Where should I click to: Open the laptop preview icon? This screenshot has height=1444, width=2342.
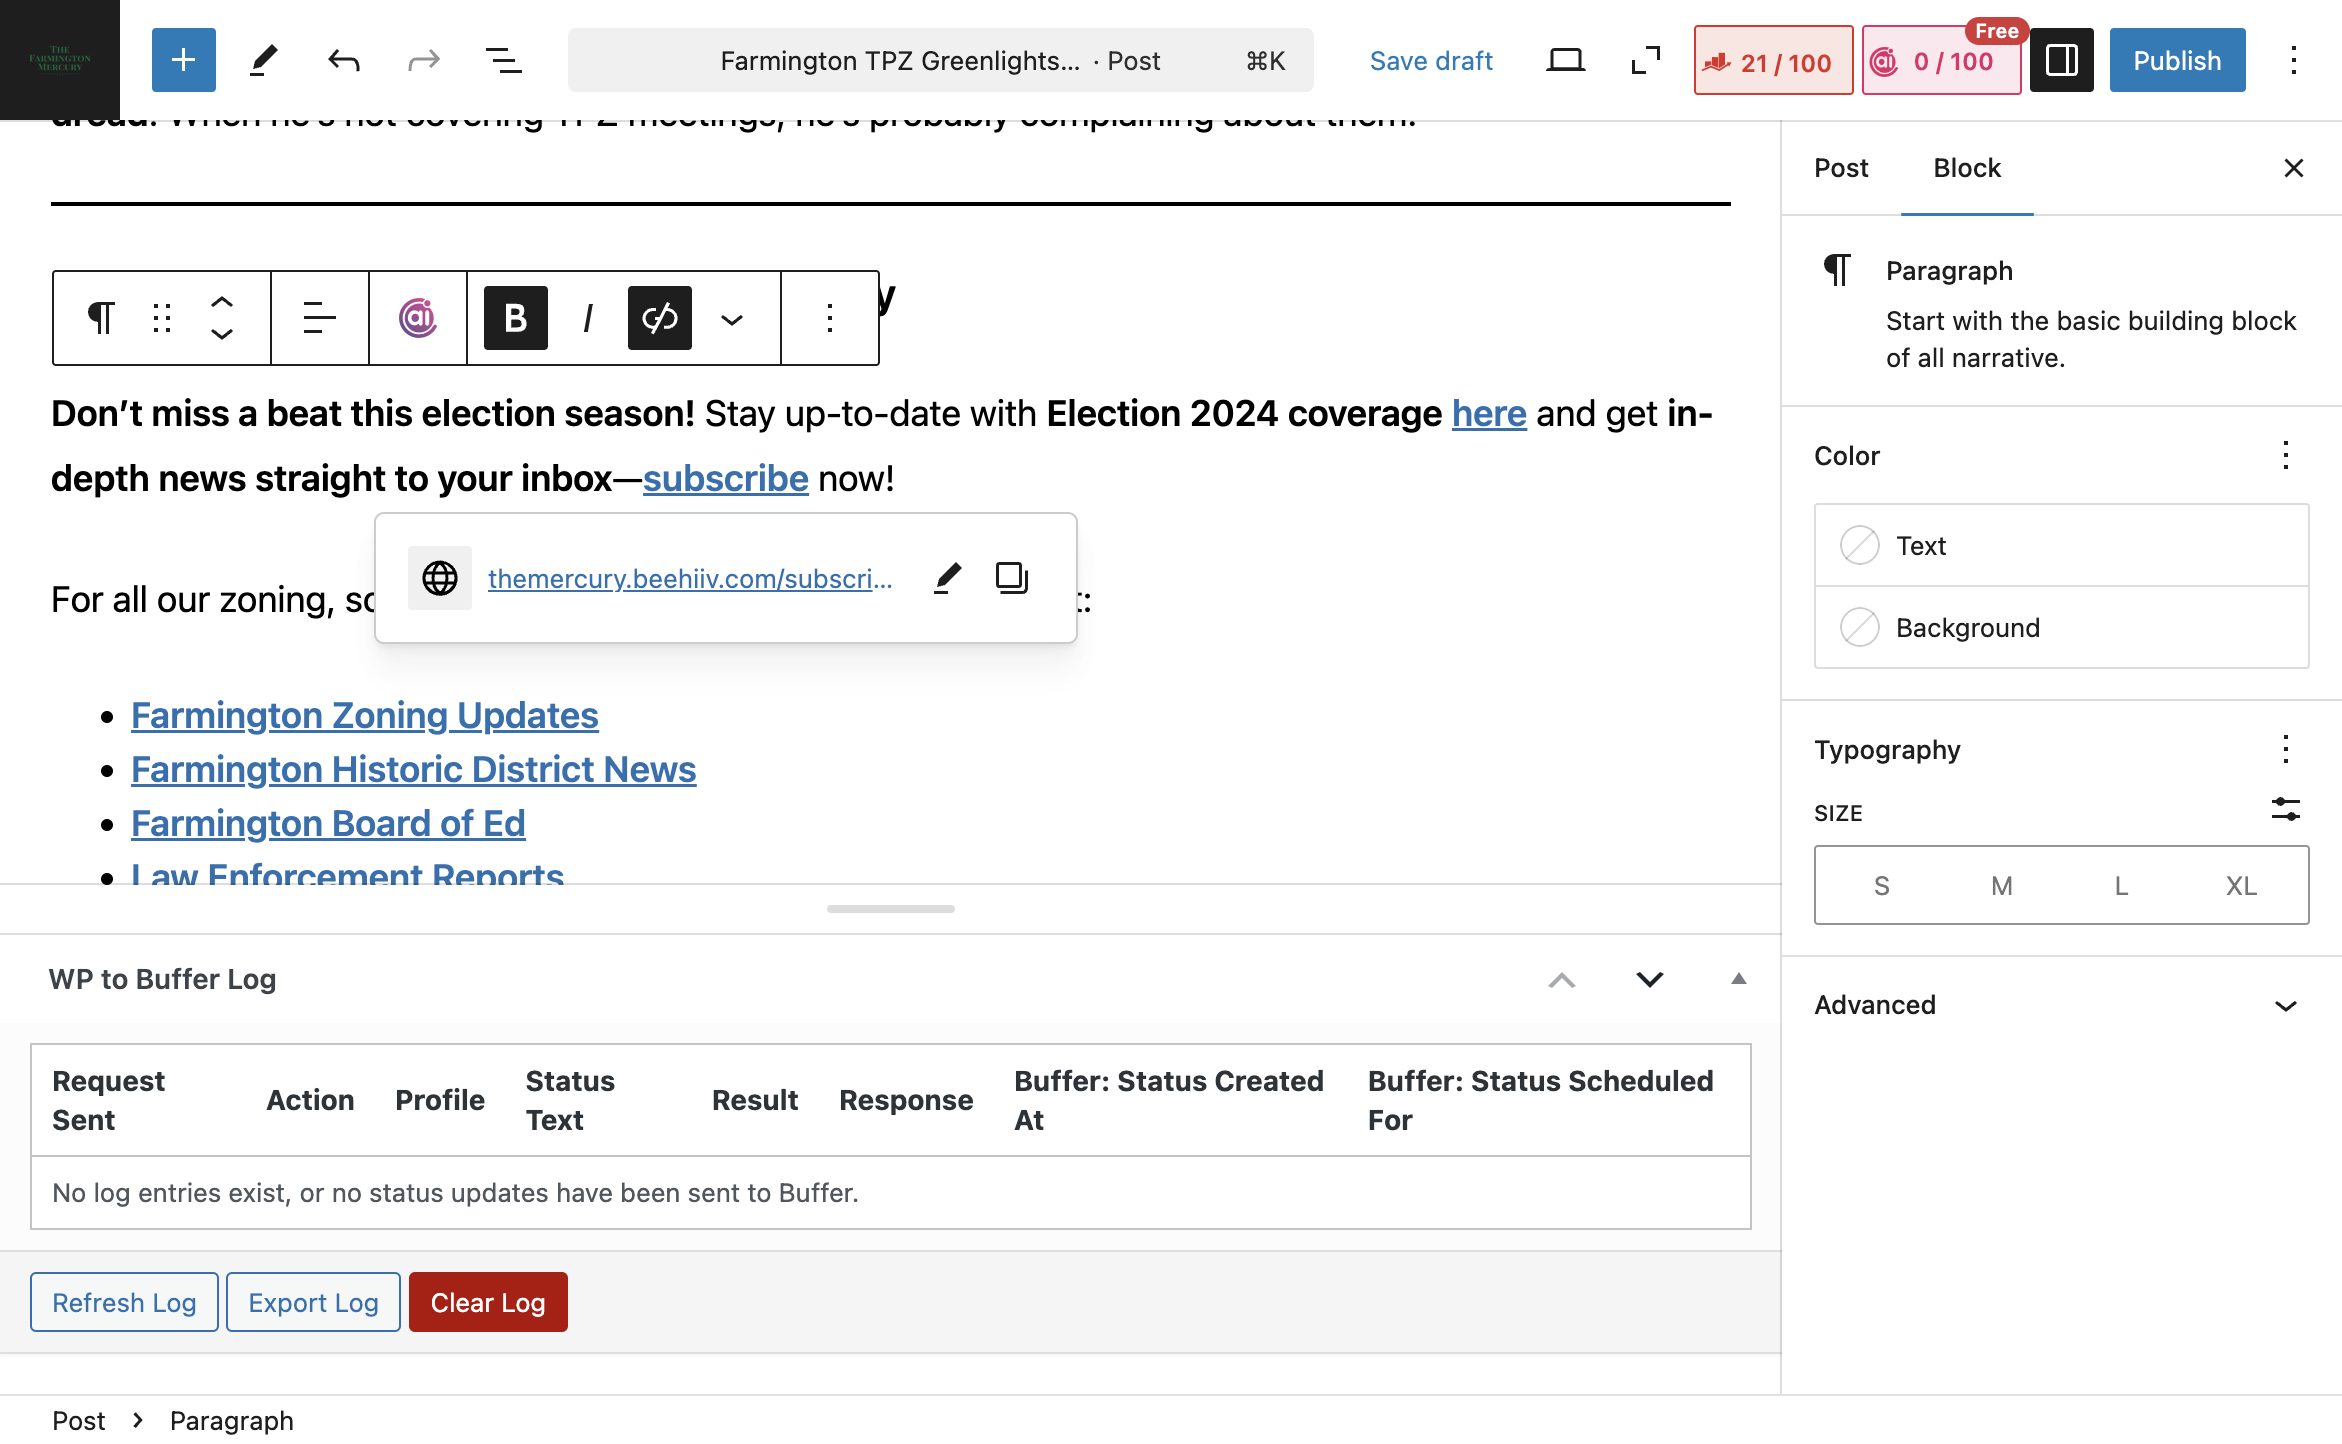point(1565,61)
